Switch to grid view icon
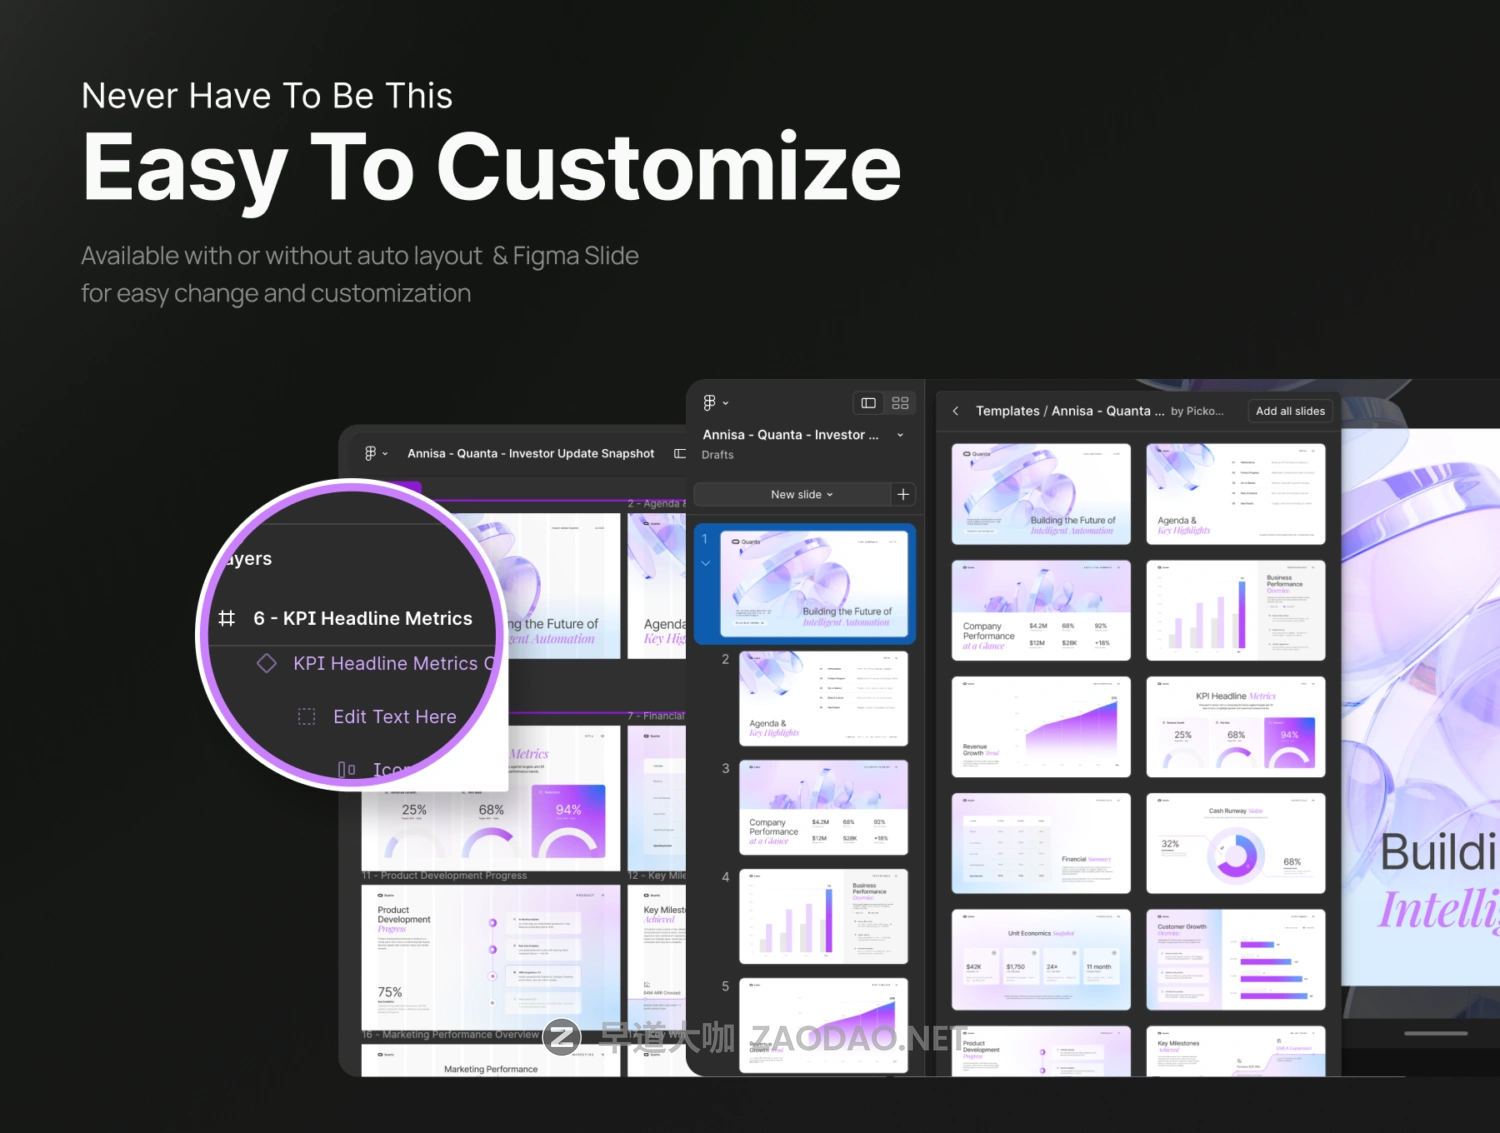This screenshot has height=1133, width=1500. (900, 403)
